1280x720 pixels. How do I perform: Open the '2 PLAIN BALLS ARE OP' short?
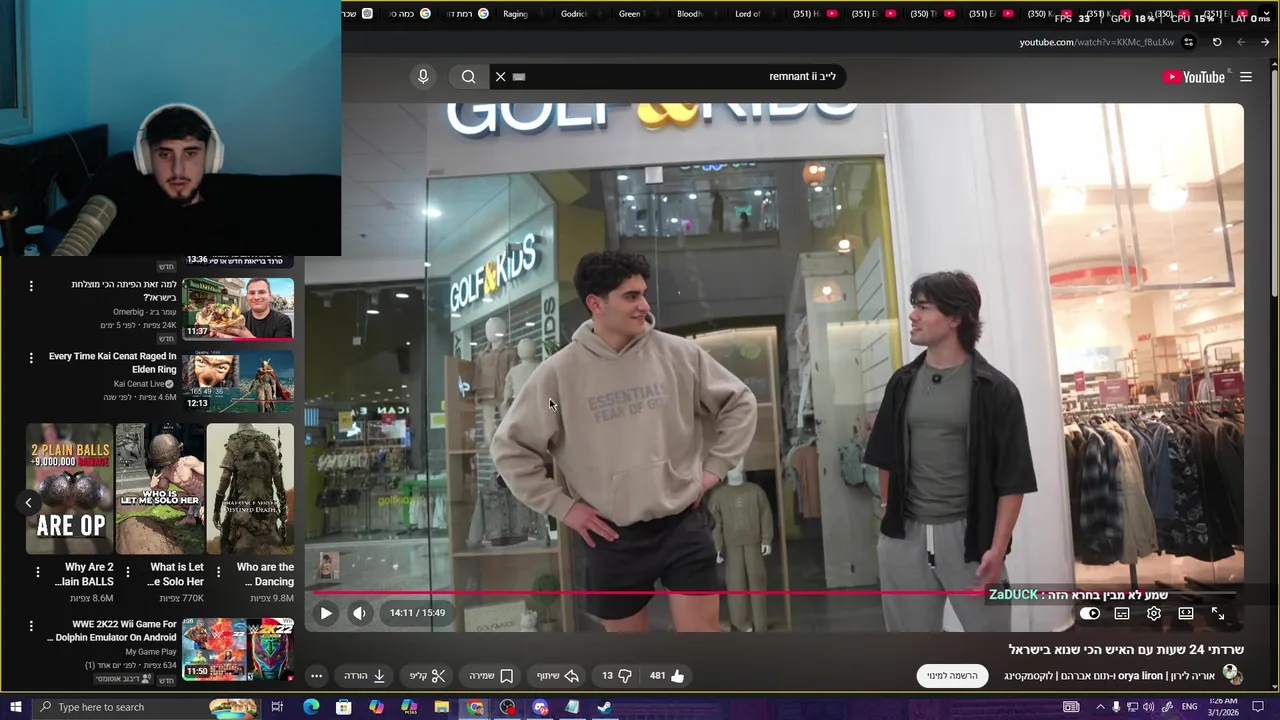(70, 488)
